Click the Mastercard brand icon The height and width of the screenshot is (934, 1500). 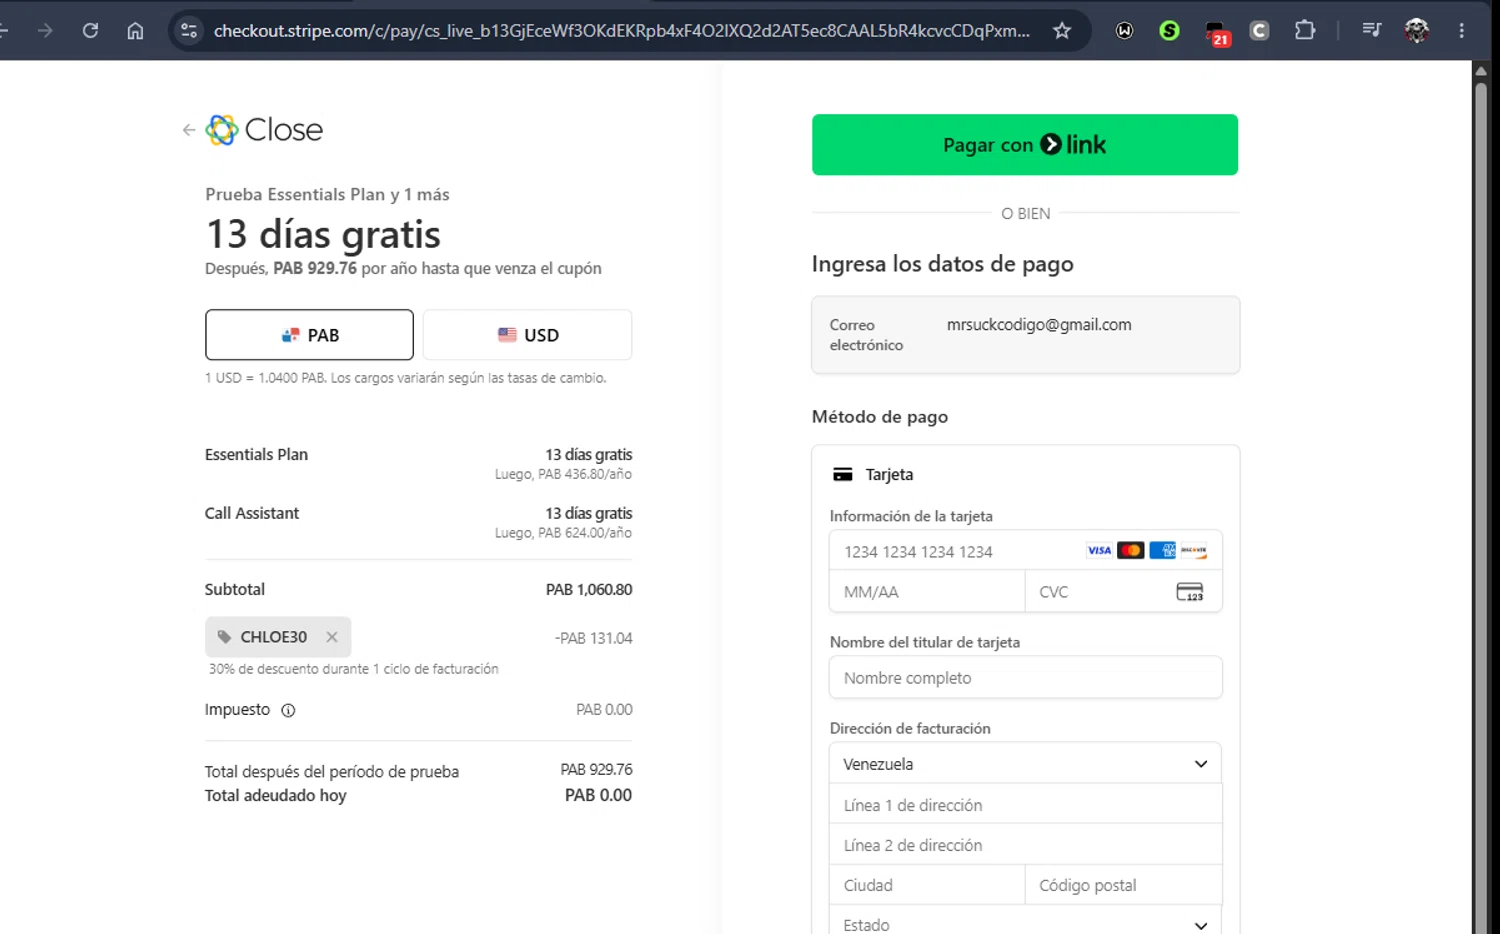coord(1131,551)
